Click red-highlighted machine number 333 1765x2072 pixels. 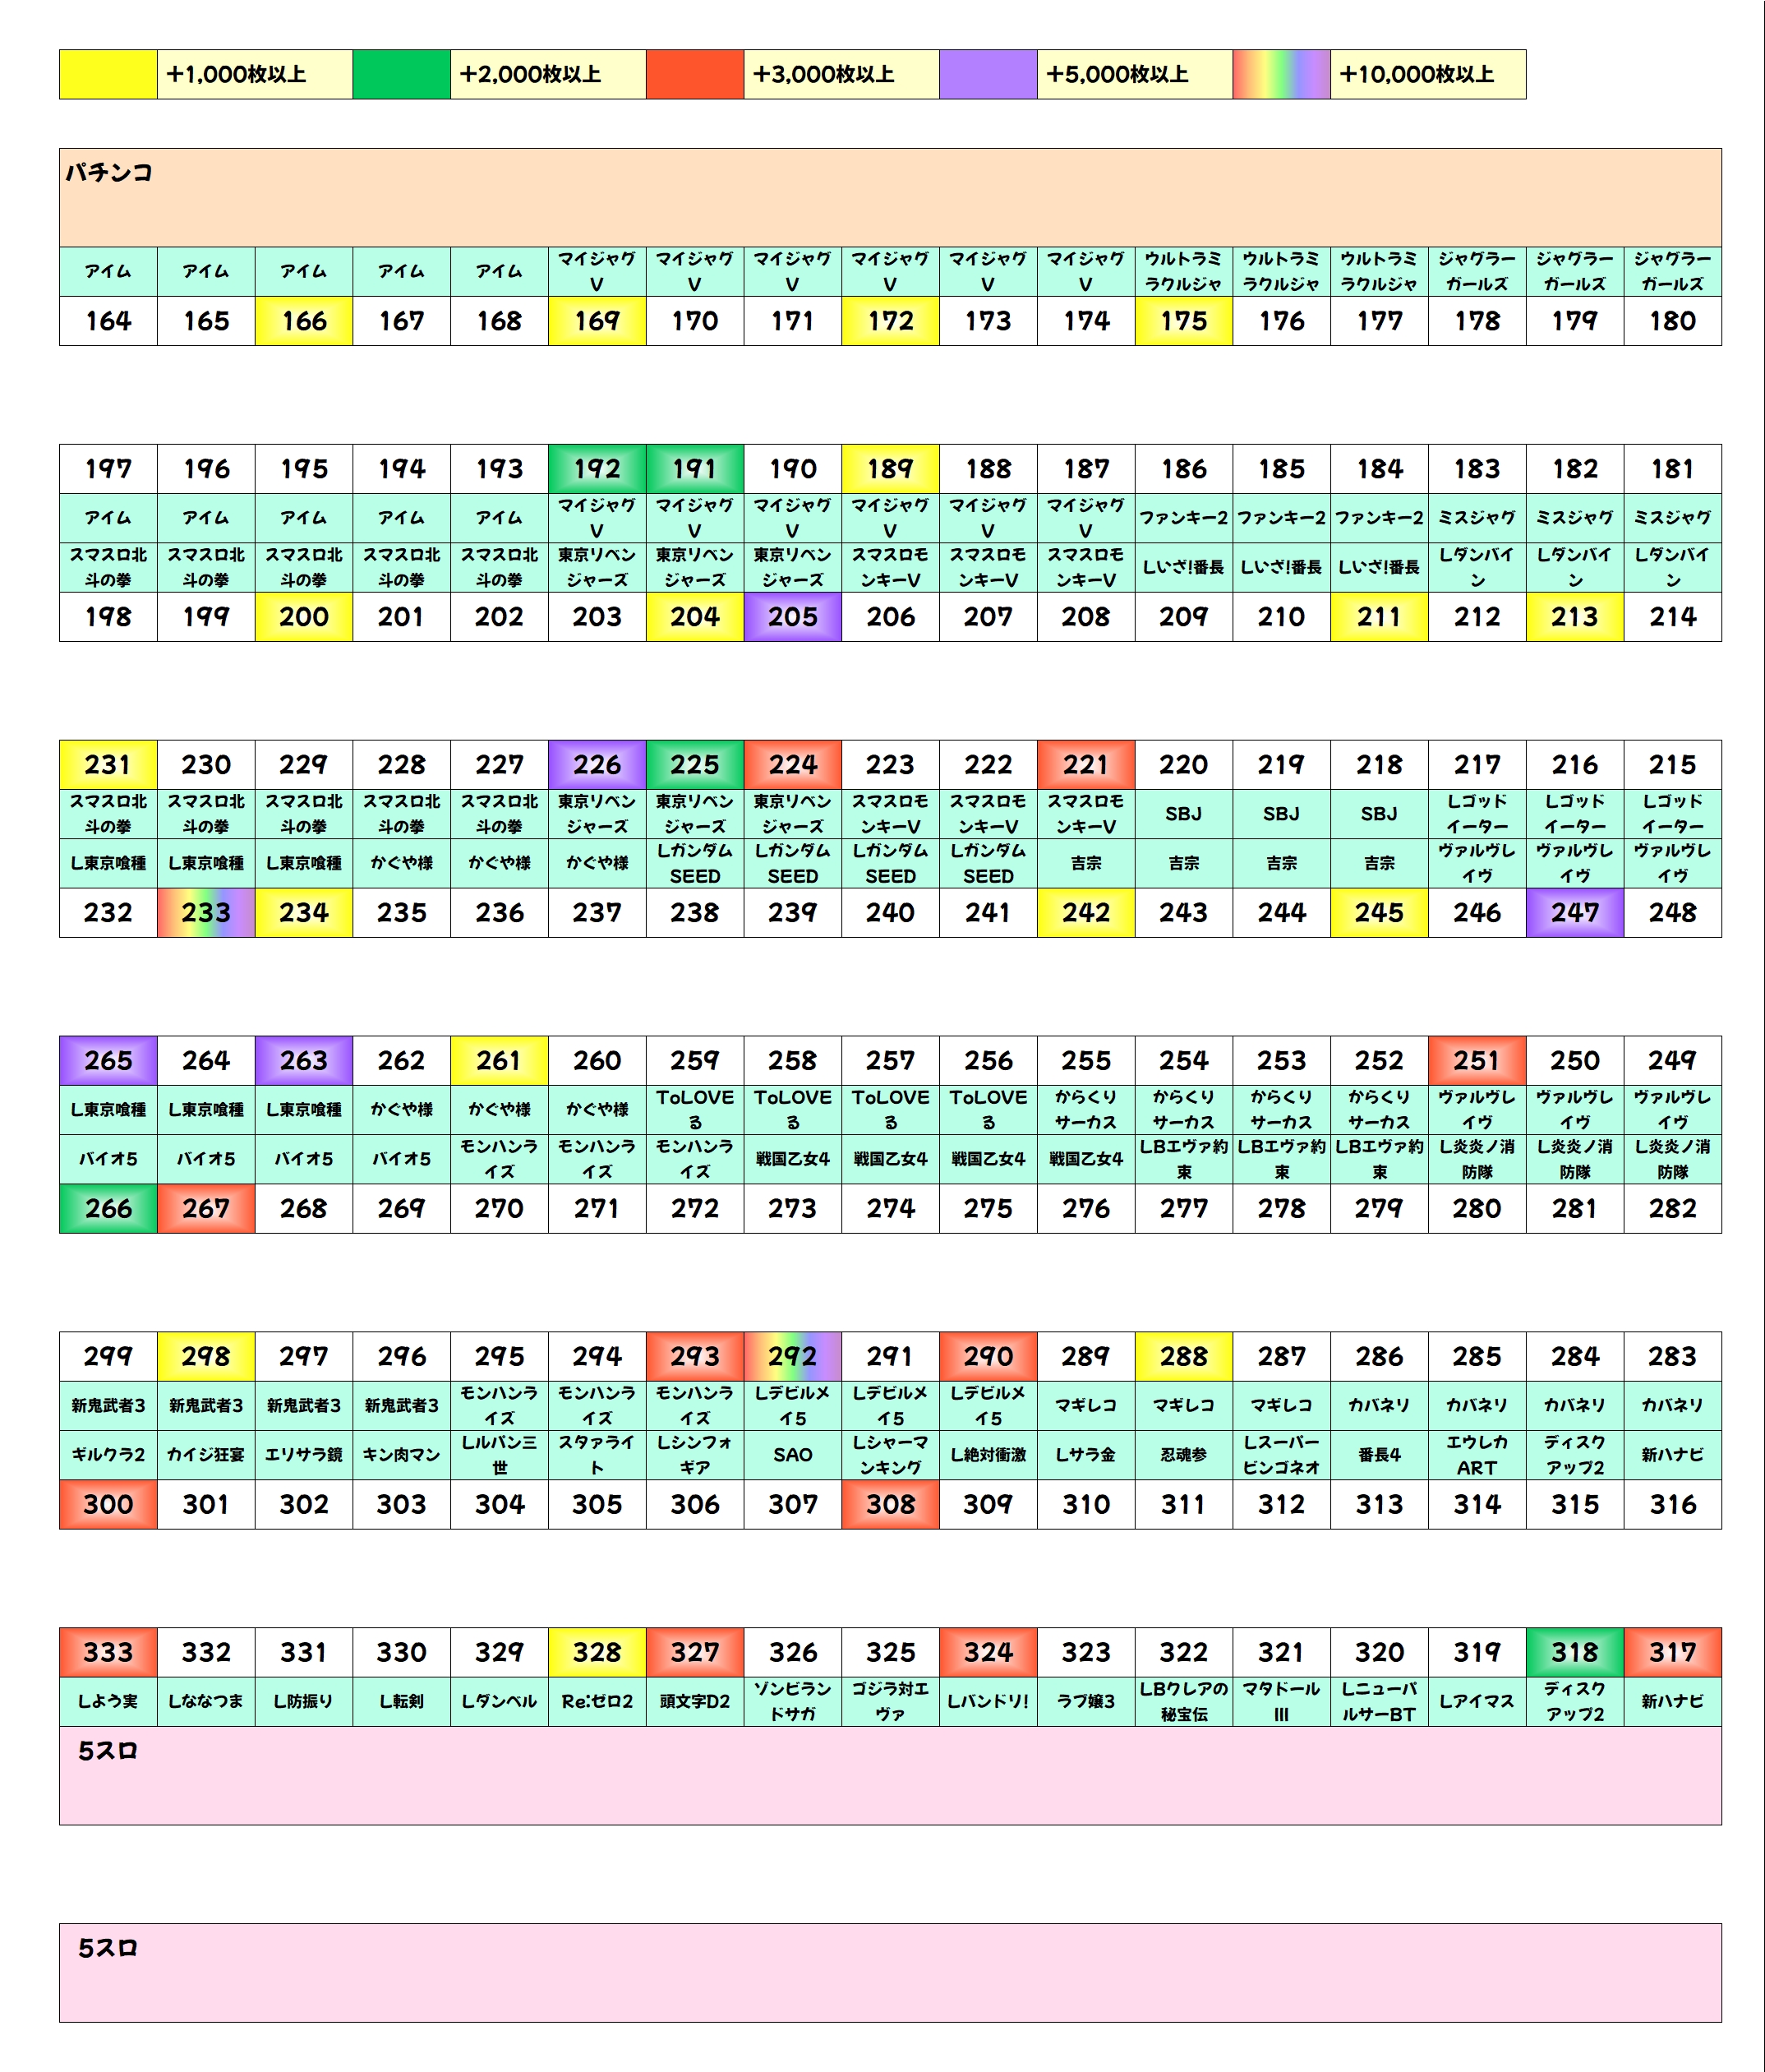[108, 1652]
